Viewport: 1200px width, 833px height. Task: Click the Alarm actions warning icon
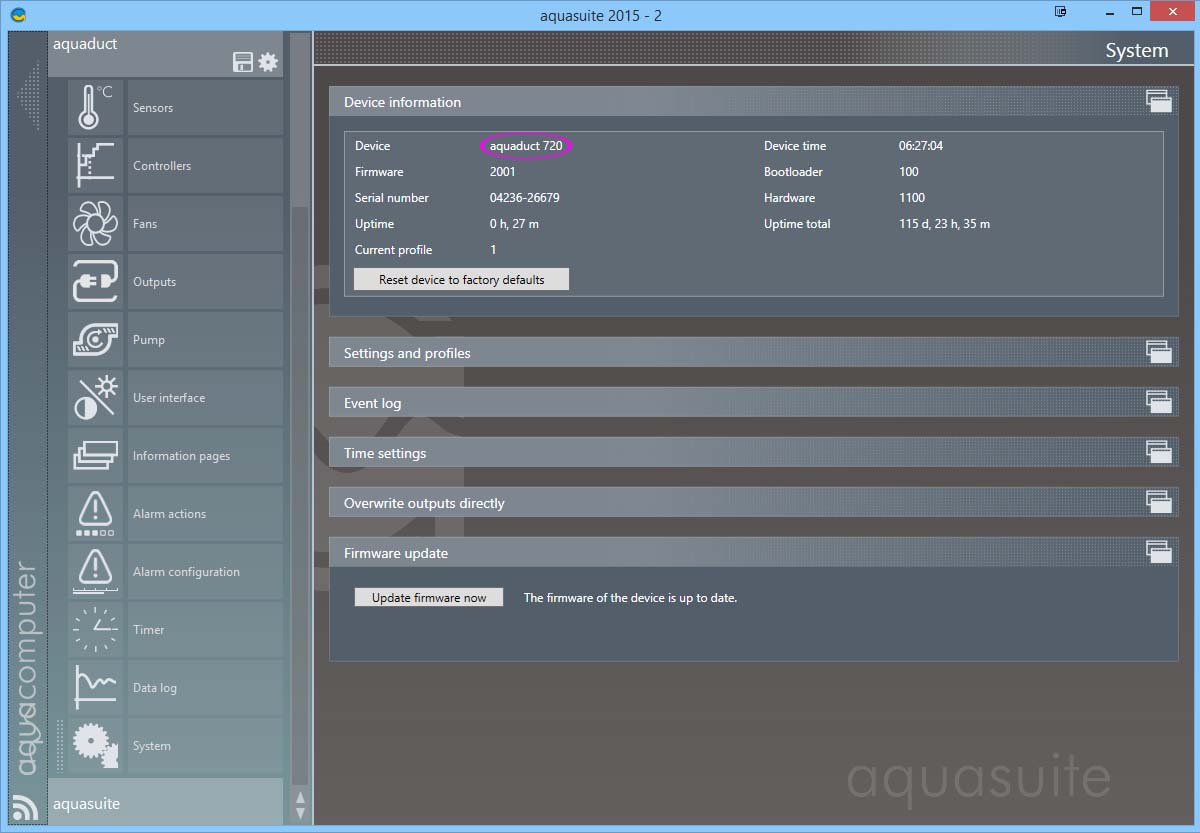95,514
